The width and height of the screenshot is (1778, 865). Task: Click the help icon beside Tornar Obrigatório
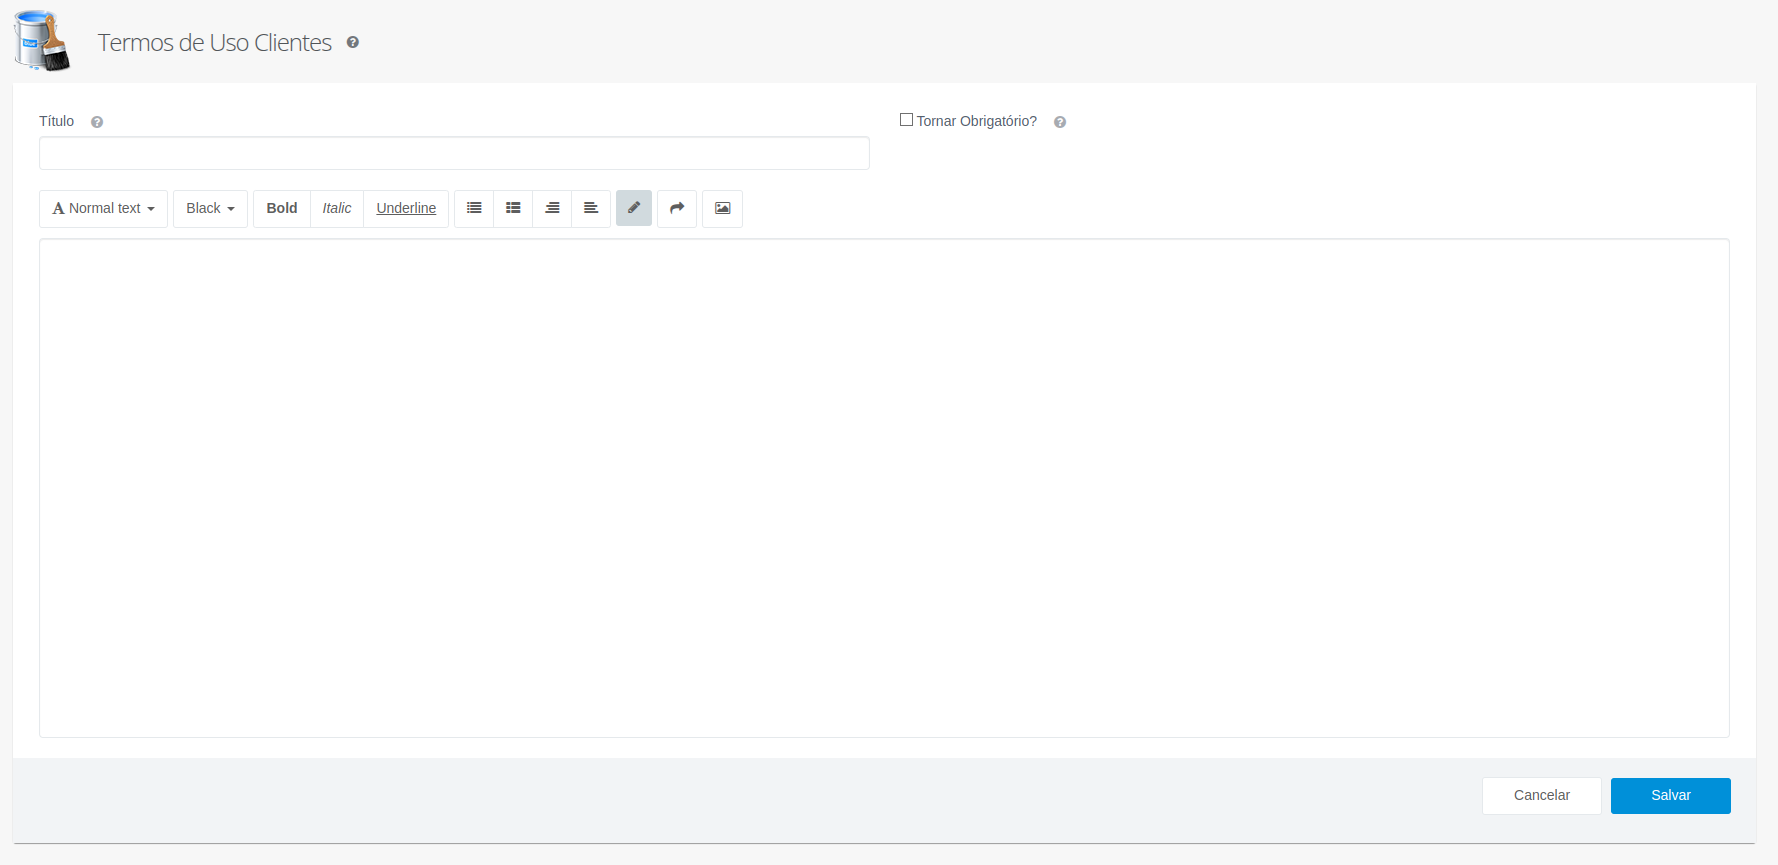point(1060,122)
